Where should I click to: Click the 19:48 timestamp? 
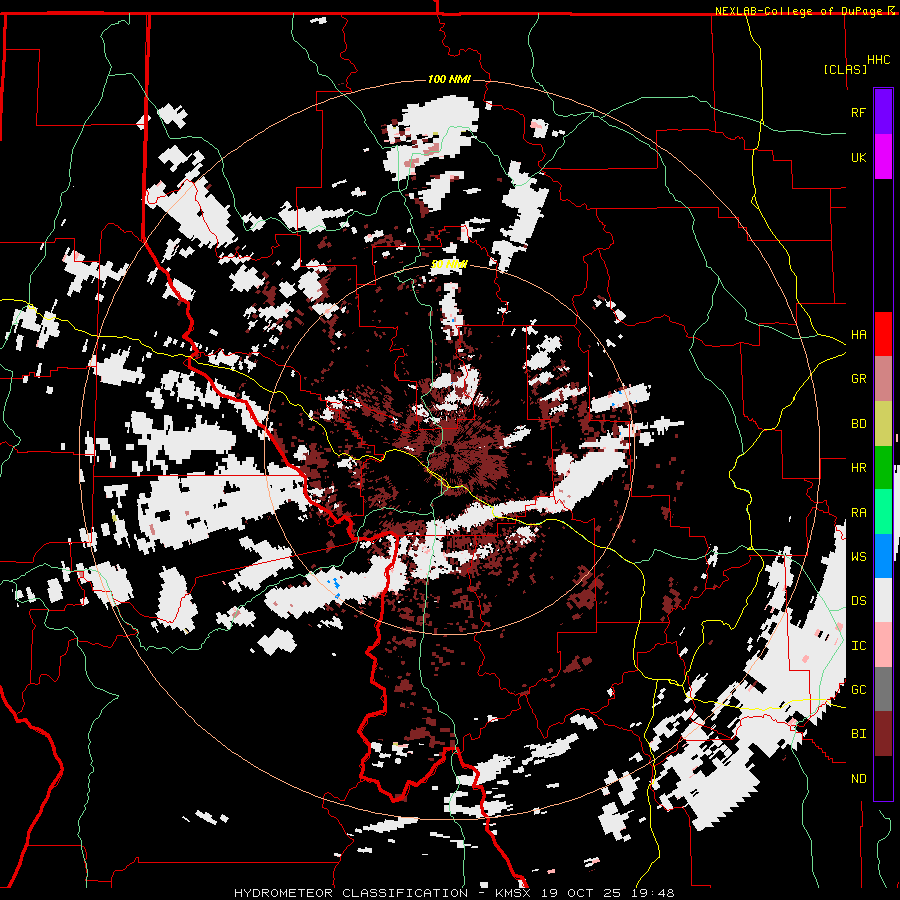click(x=655, y=893)
